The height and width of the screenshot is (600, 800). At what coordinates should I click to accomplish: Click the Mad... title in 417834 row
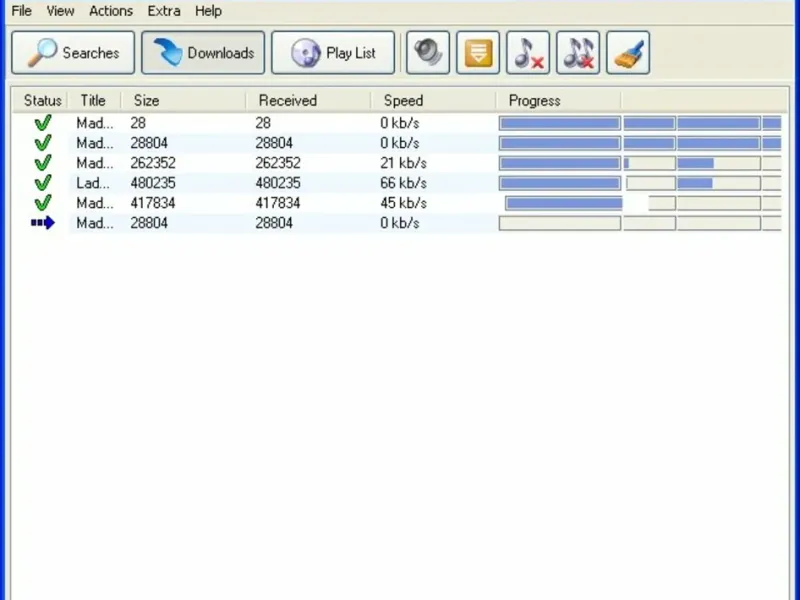[x=95, y=203]
